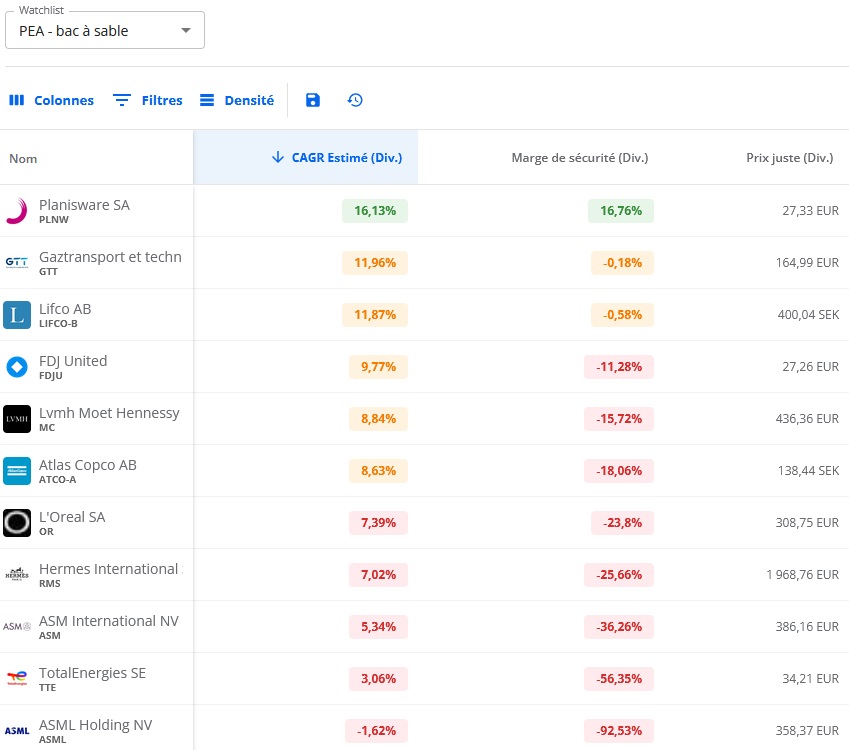Open the Colonnes column chooser
Screen dimensions: 849x750
click(x=51, y=100)
